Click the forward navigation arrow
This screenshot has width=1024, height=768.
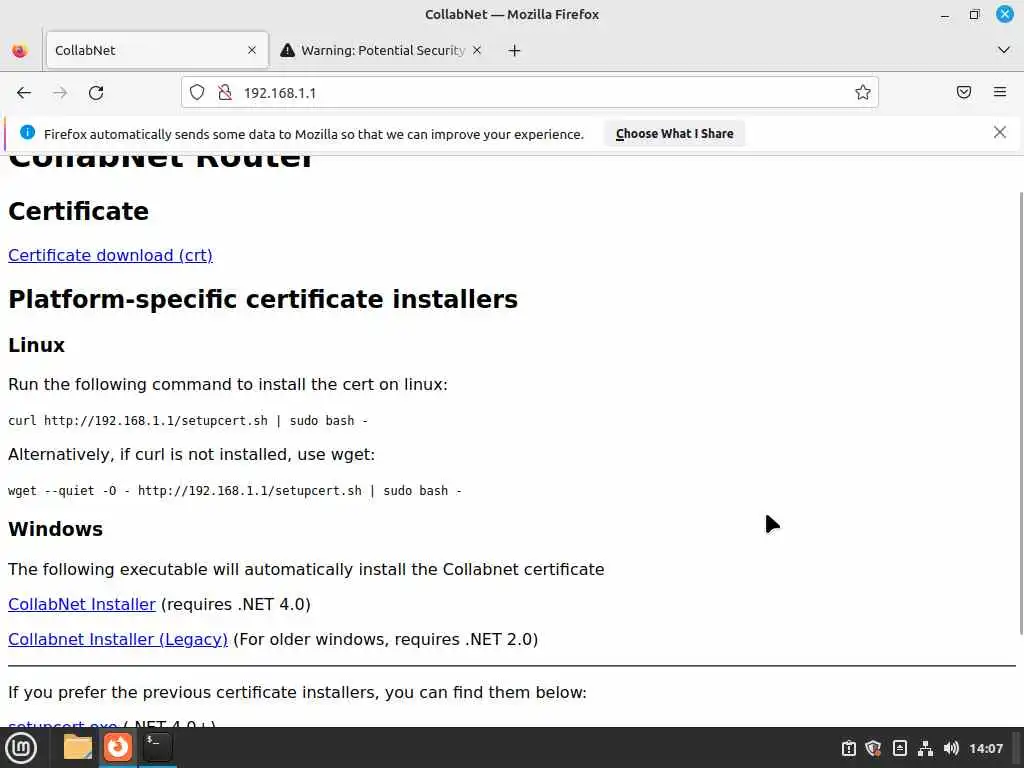(60, 93)
